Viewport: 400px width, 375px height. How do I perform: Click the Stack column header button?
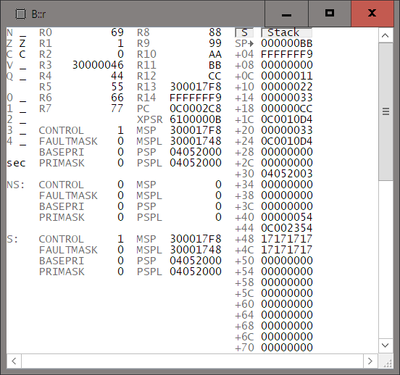point(287,33)
